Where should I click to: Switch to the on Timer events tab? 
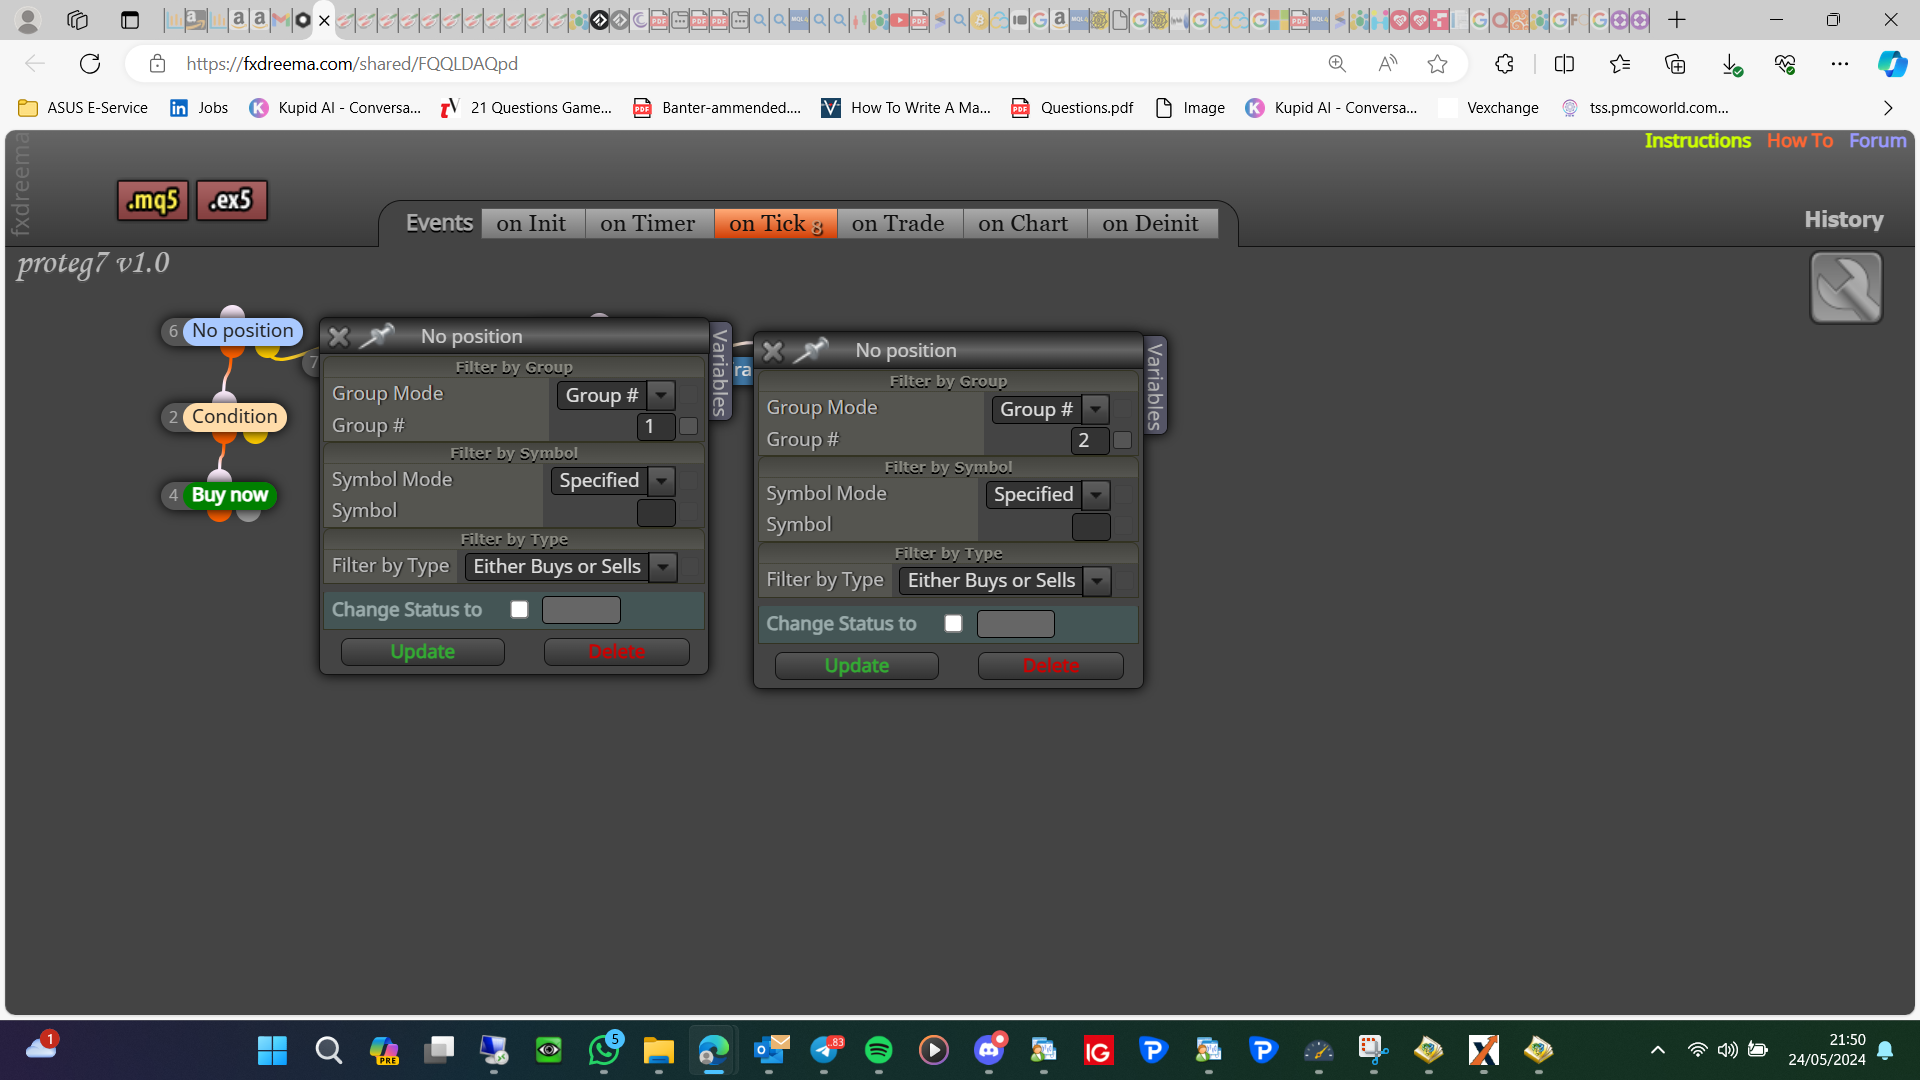[648, 223]
